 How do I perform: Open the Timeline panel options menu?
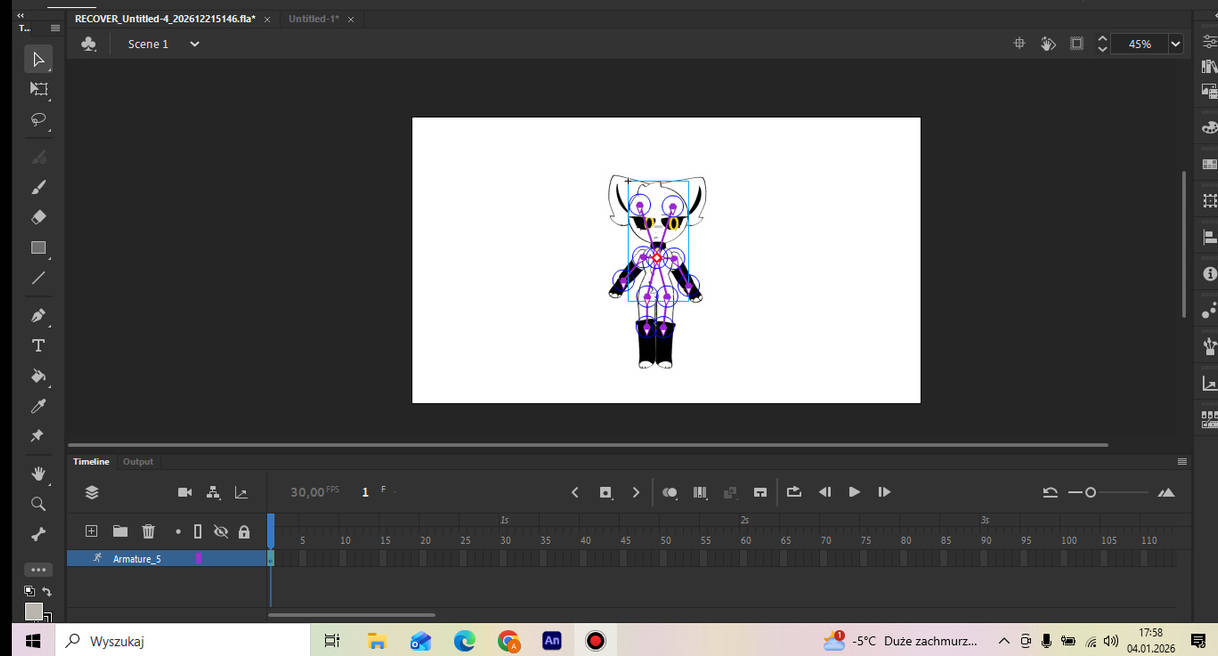pyautogui.click(x=1182, y=462)
